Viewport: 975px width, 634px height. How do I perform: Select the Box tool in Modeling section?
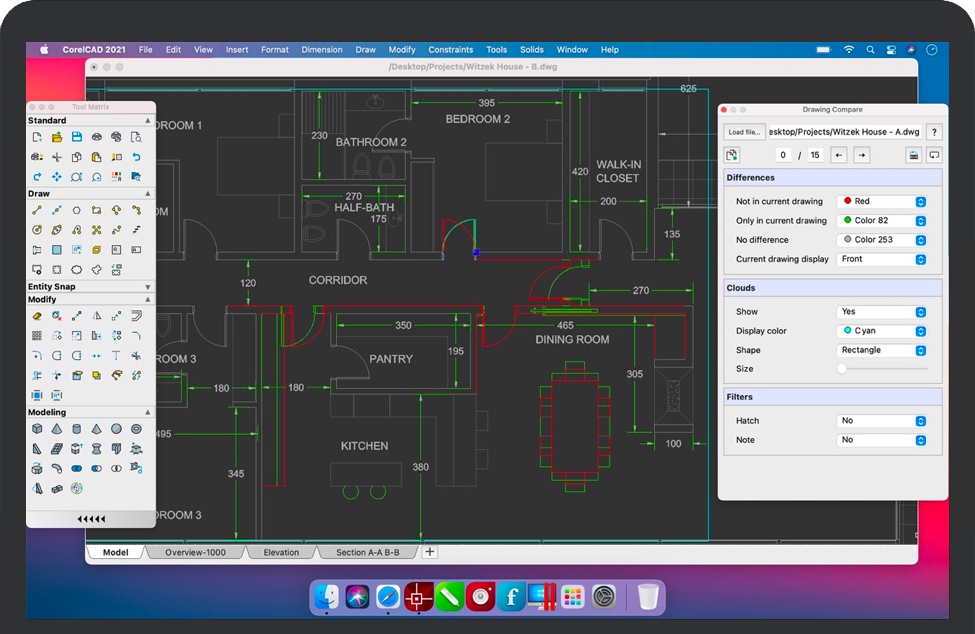pyautogui.click(x=36, y=429)
